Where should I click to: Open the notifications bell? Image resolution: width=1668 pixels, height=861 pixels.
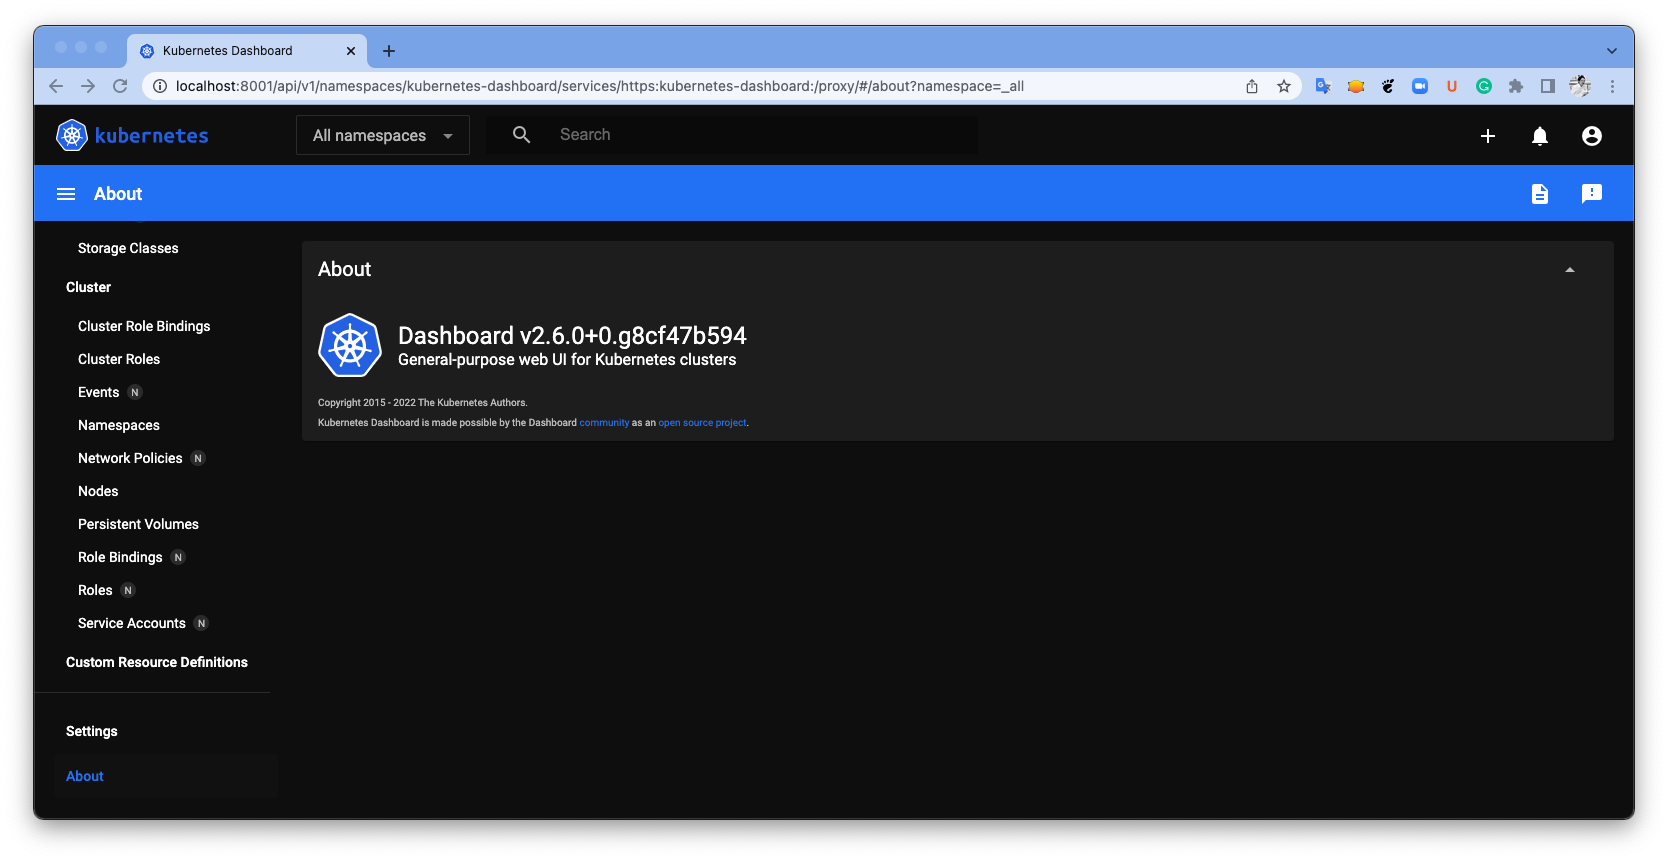[x=1540, y=136]
